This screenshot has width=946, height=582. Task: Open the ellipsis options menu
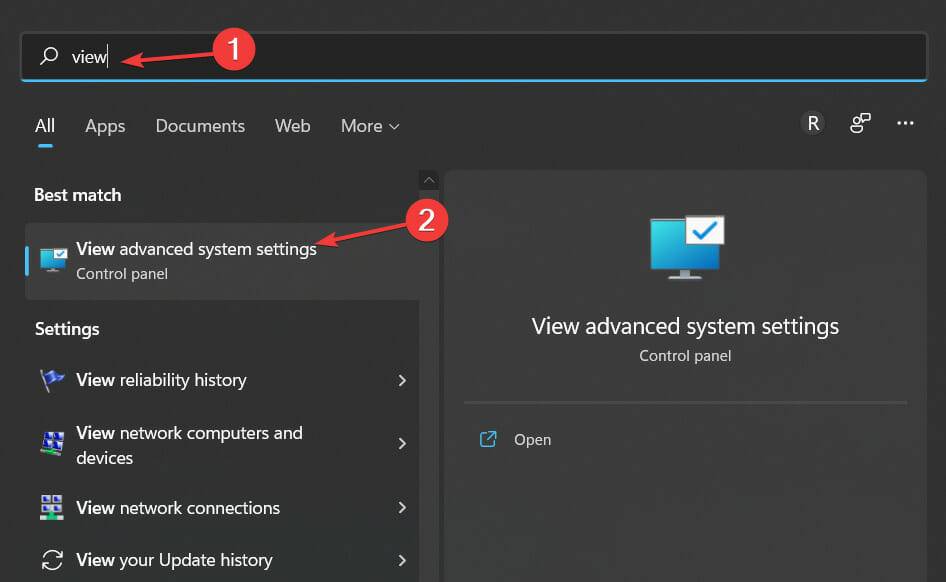(x=905, y=123)
